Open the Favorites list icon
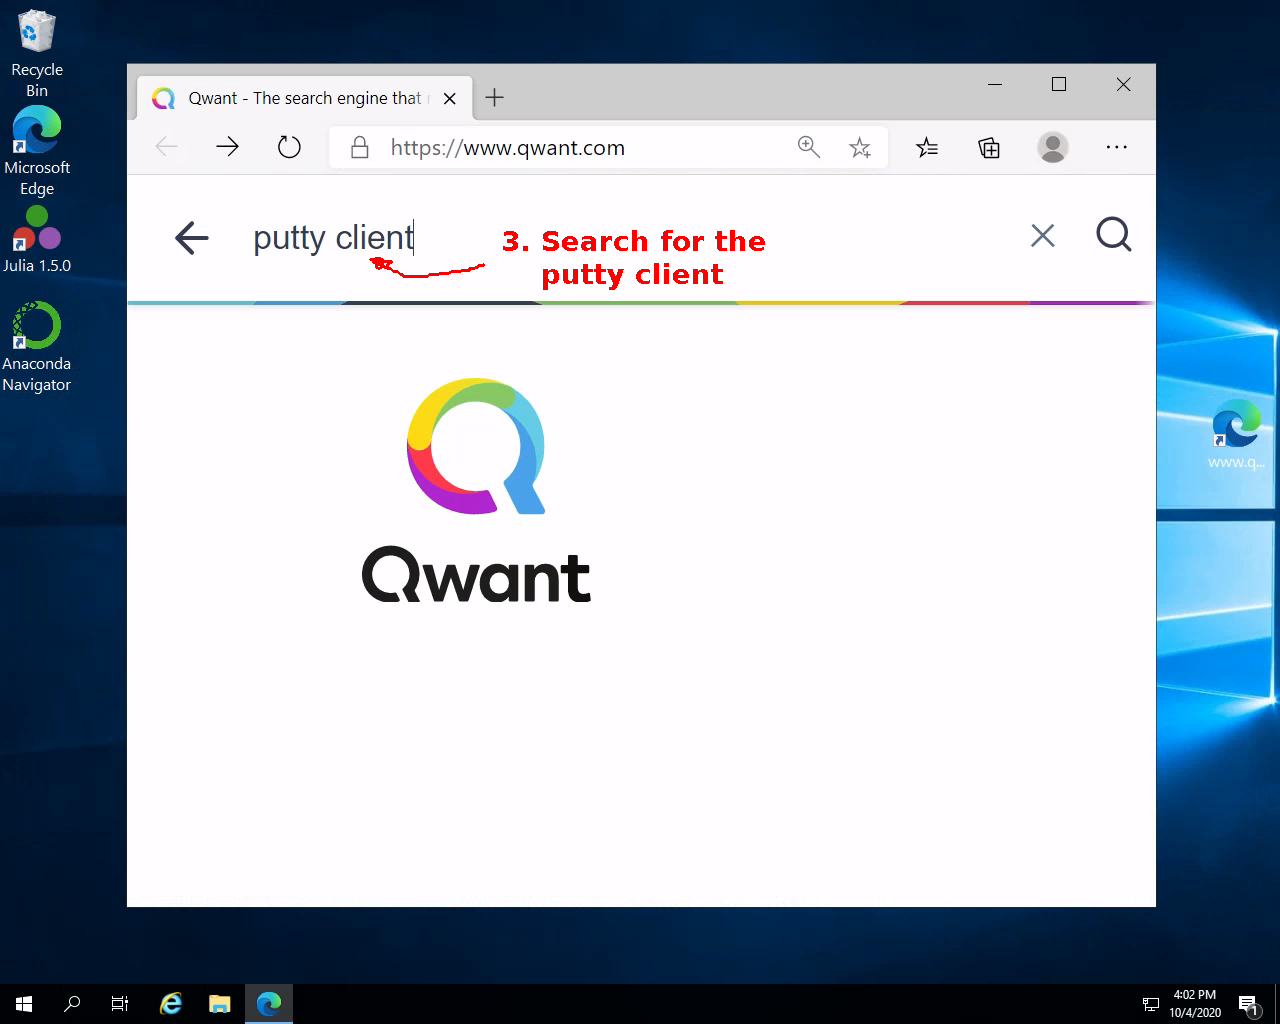 pyautogui.click(x=927, y=148)
